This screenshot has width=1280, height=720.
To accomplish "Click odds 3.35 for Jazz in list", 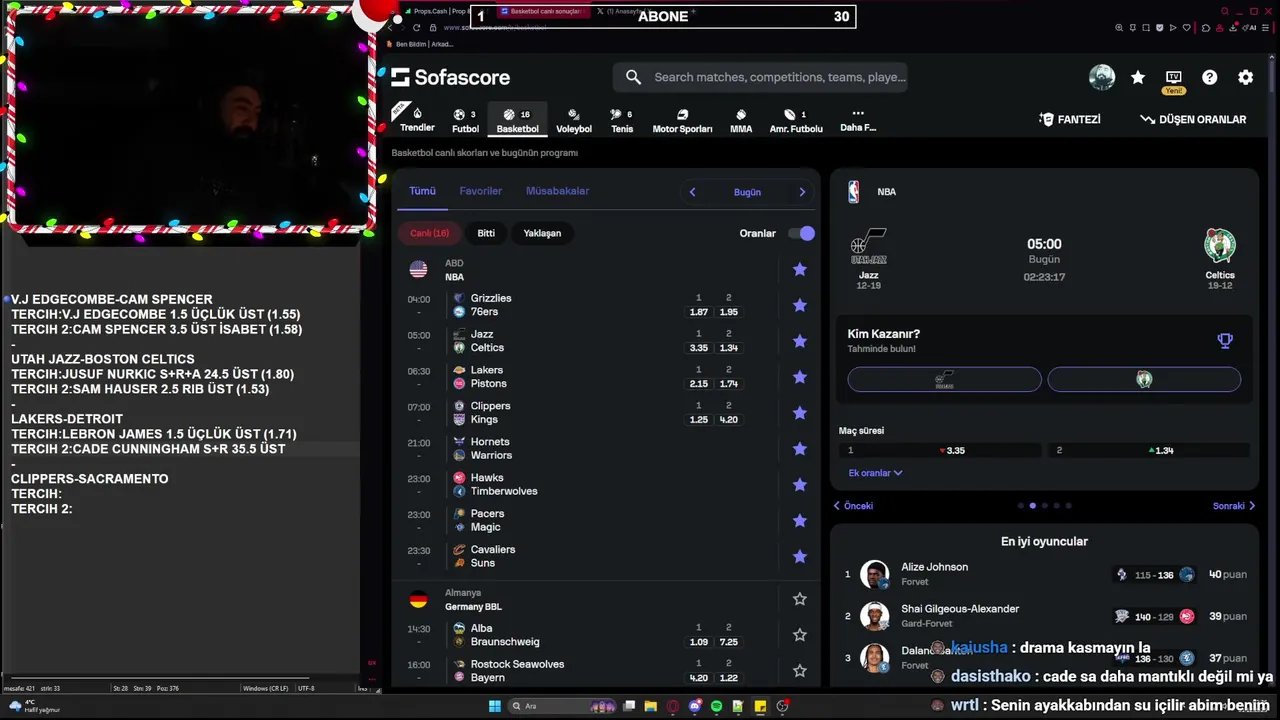I will (x=699, y=348).
